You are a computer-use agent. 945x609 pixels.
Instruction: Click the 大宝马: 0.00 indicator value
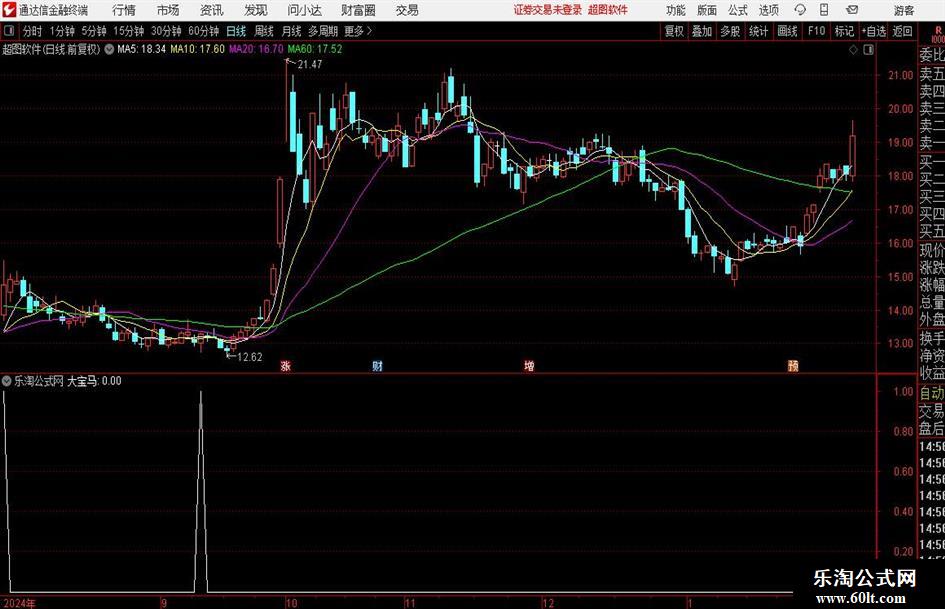pos(94,381)
